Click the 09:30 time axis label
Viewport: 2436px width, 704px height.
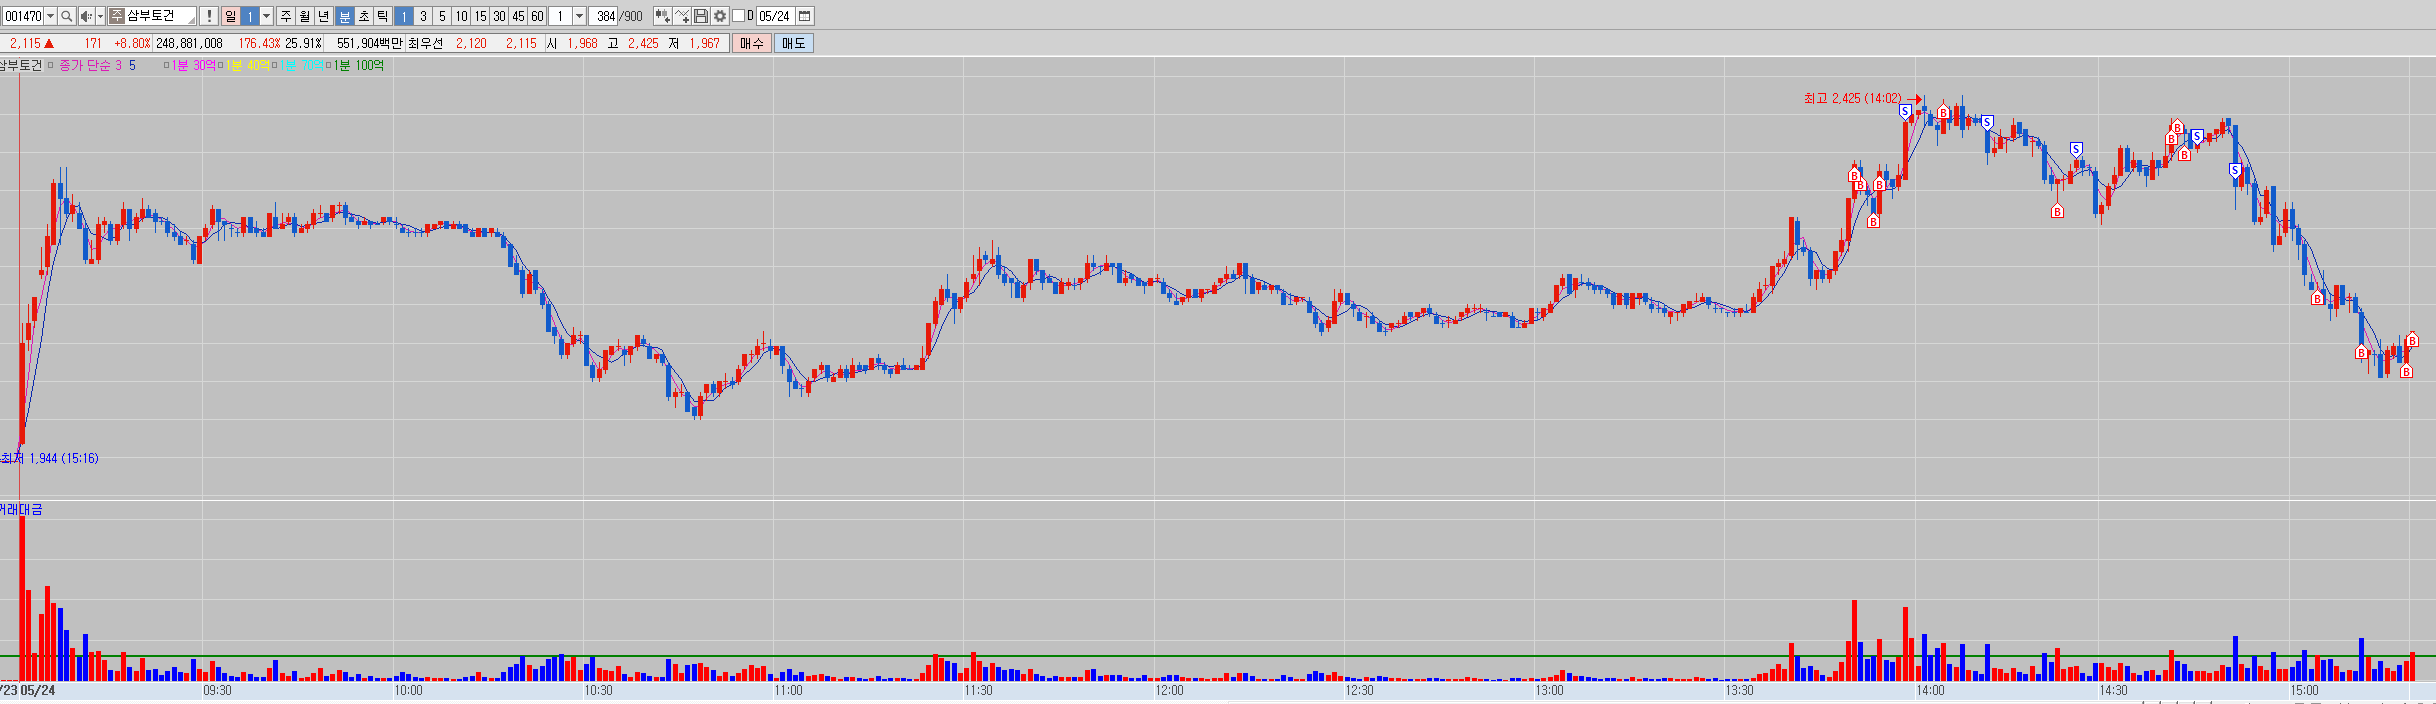[x=217, y=690]
